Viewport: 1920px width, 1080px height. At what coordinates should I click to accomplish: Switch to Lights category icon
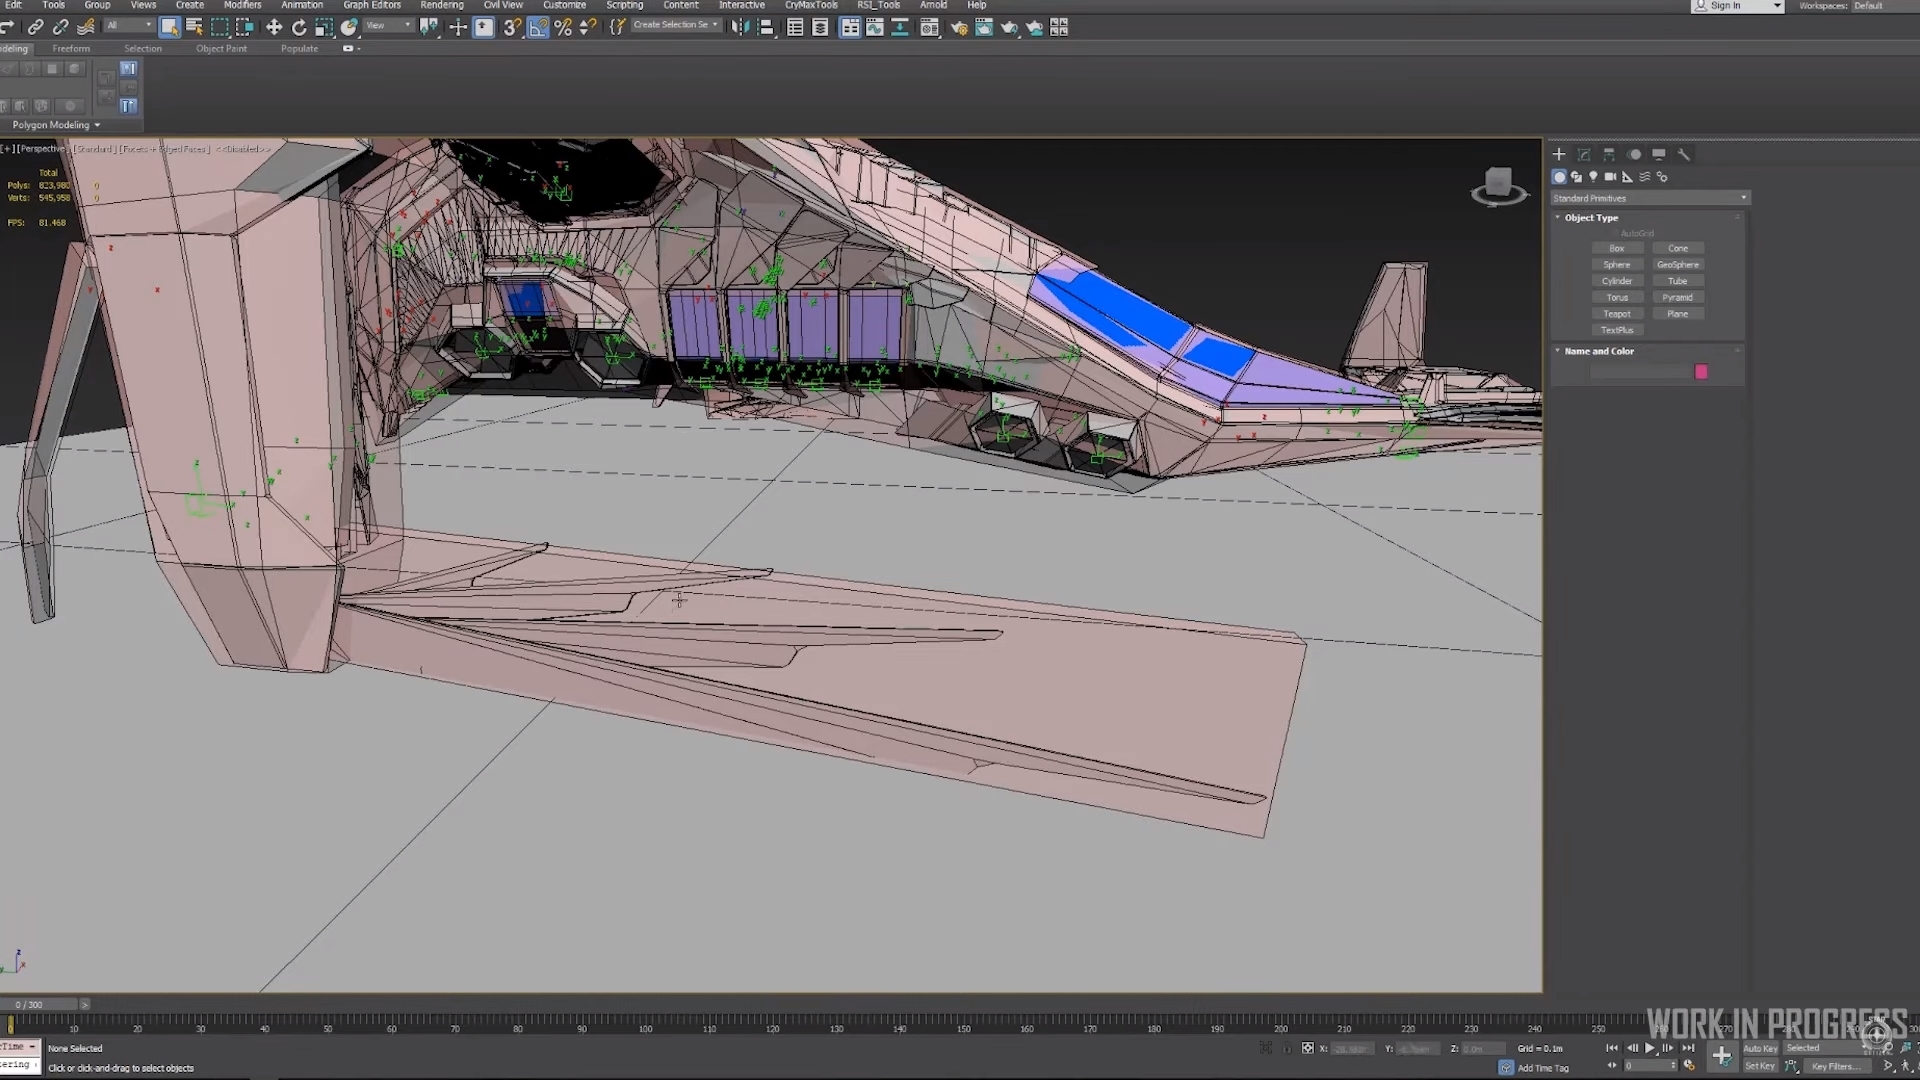pos(1593,177)
